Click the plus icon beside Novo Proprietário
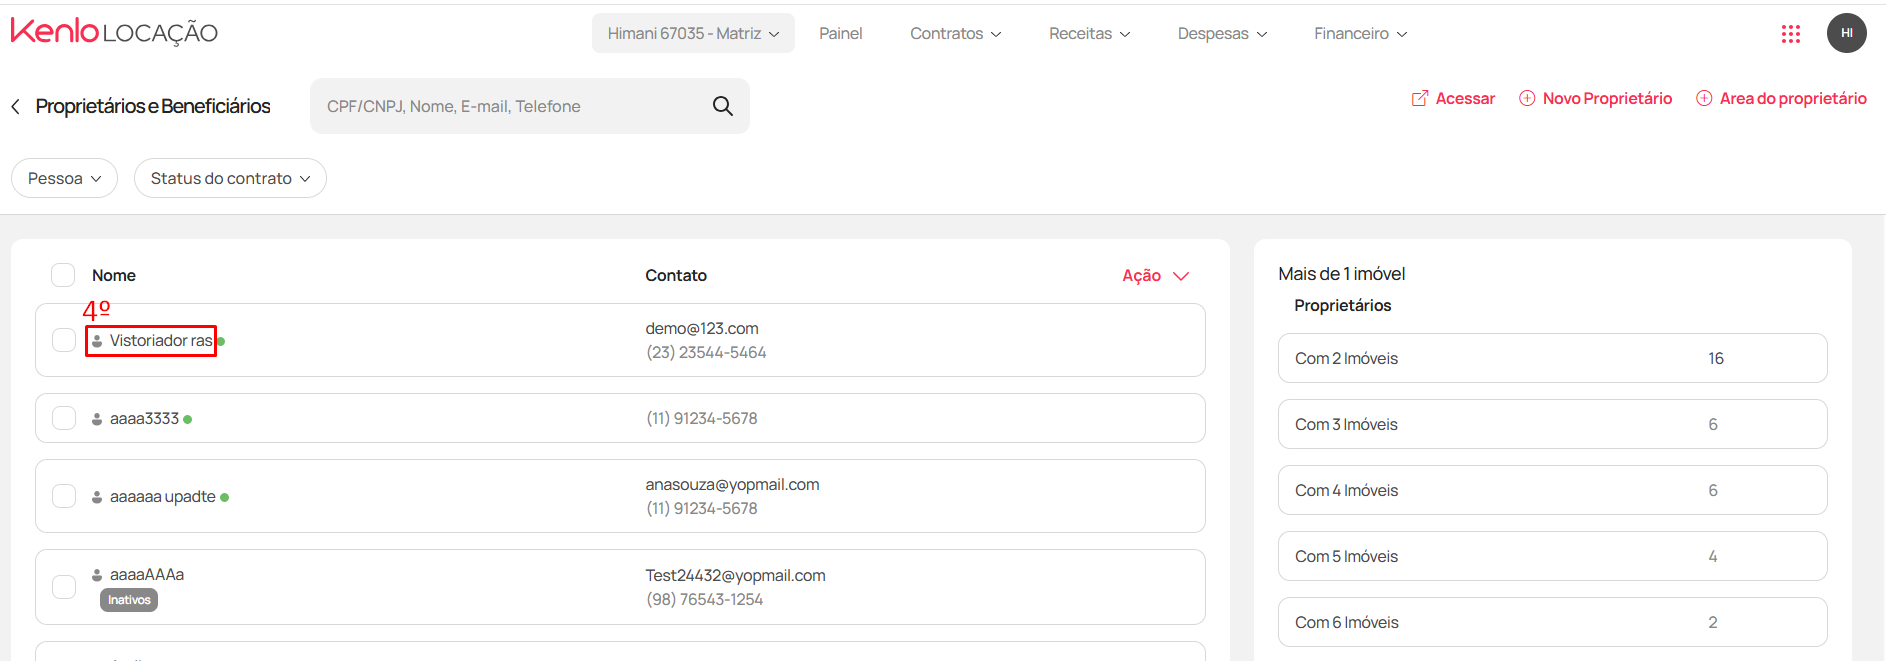 coord(1527,98)
